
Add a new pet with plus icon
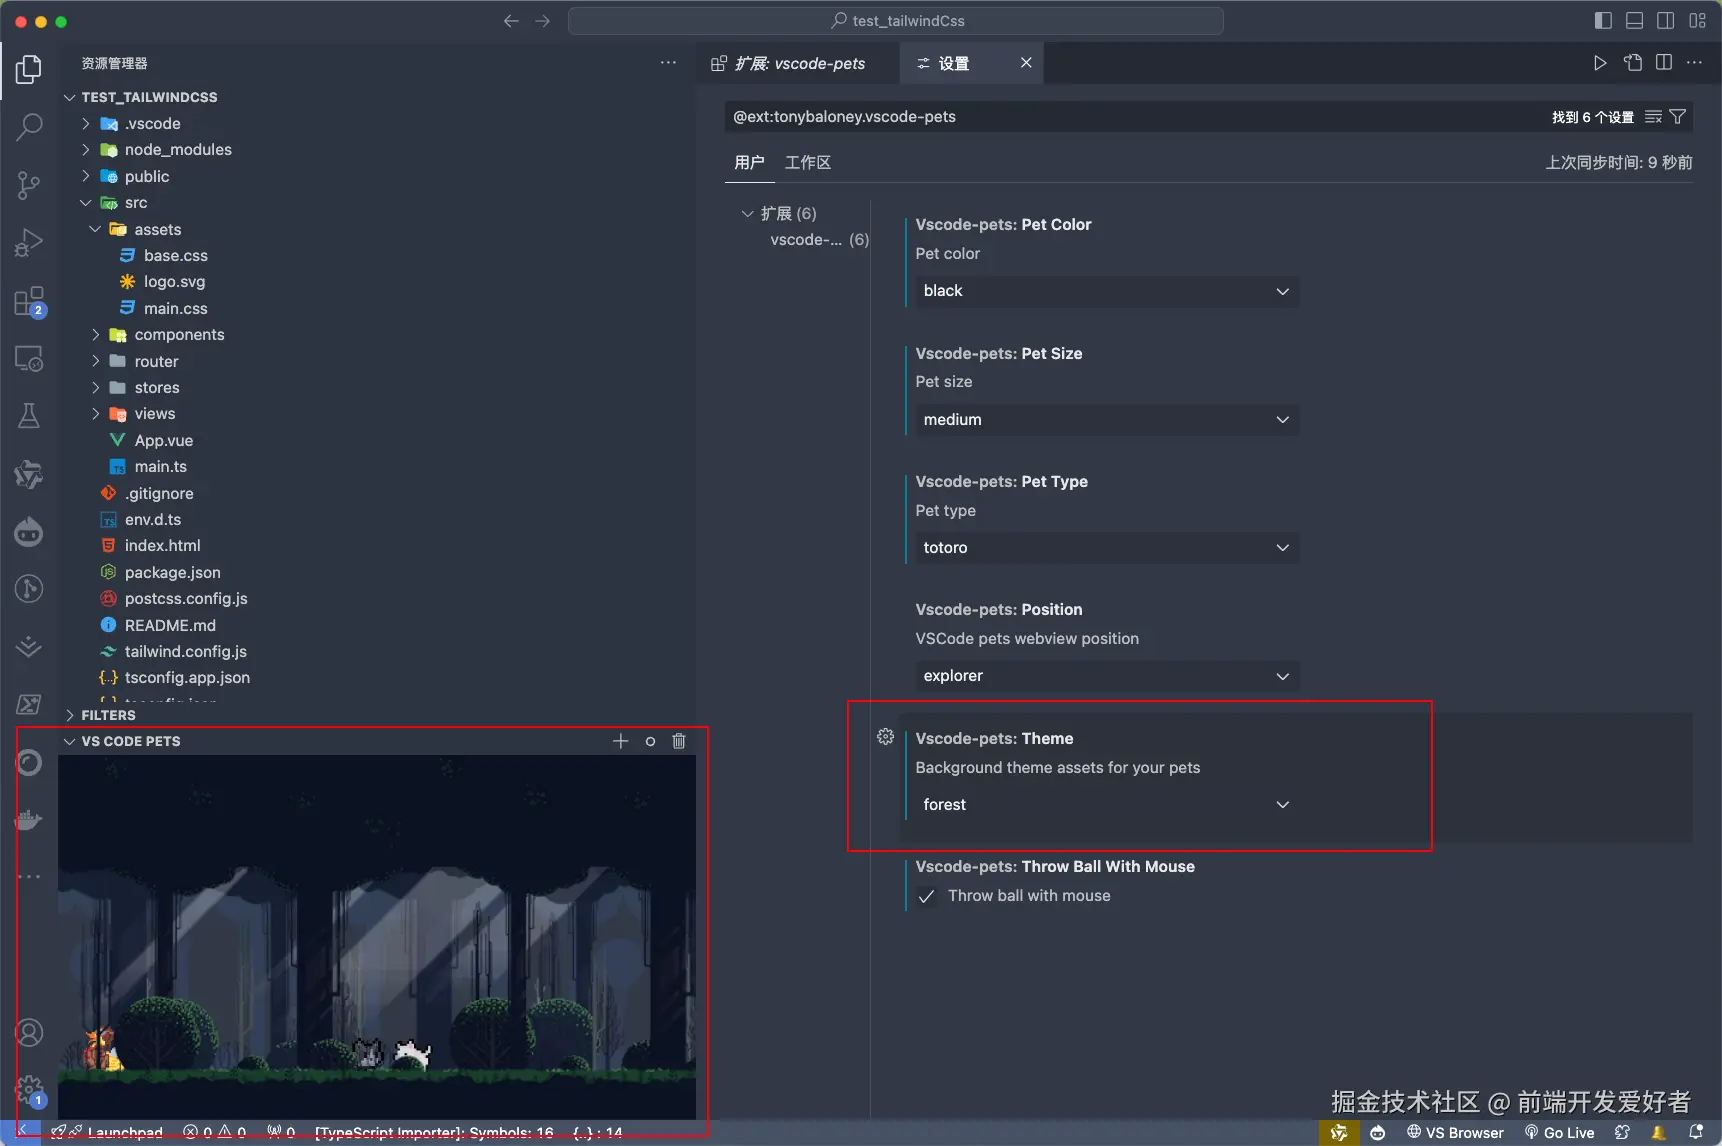coord(621,741)
